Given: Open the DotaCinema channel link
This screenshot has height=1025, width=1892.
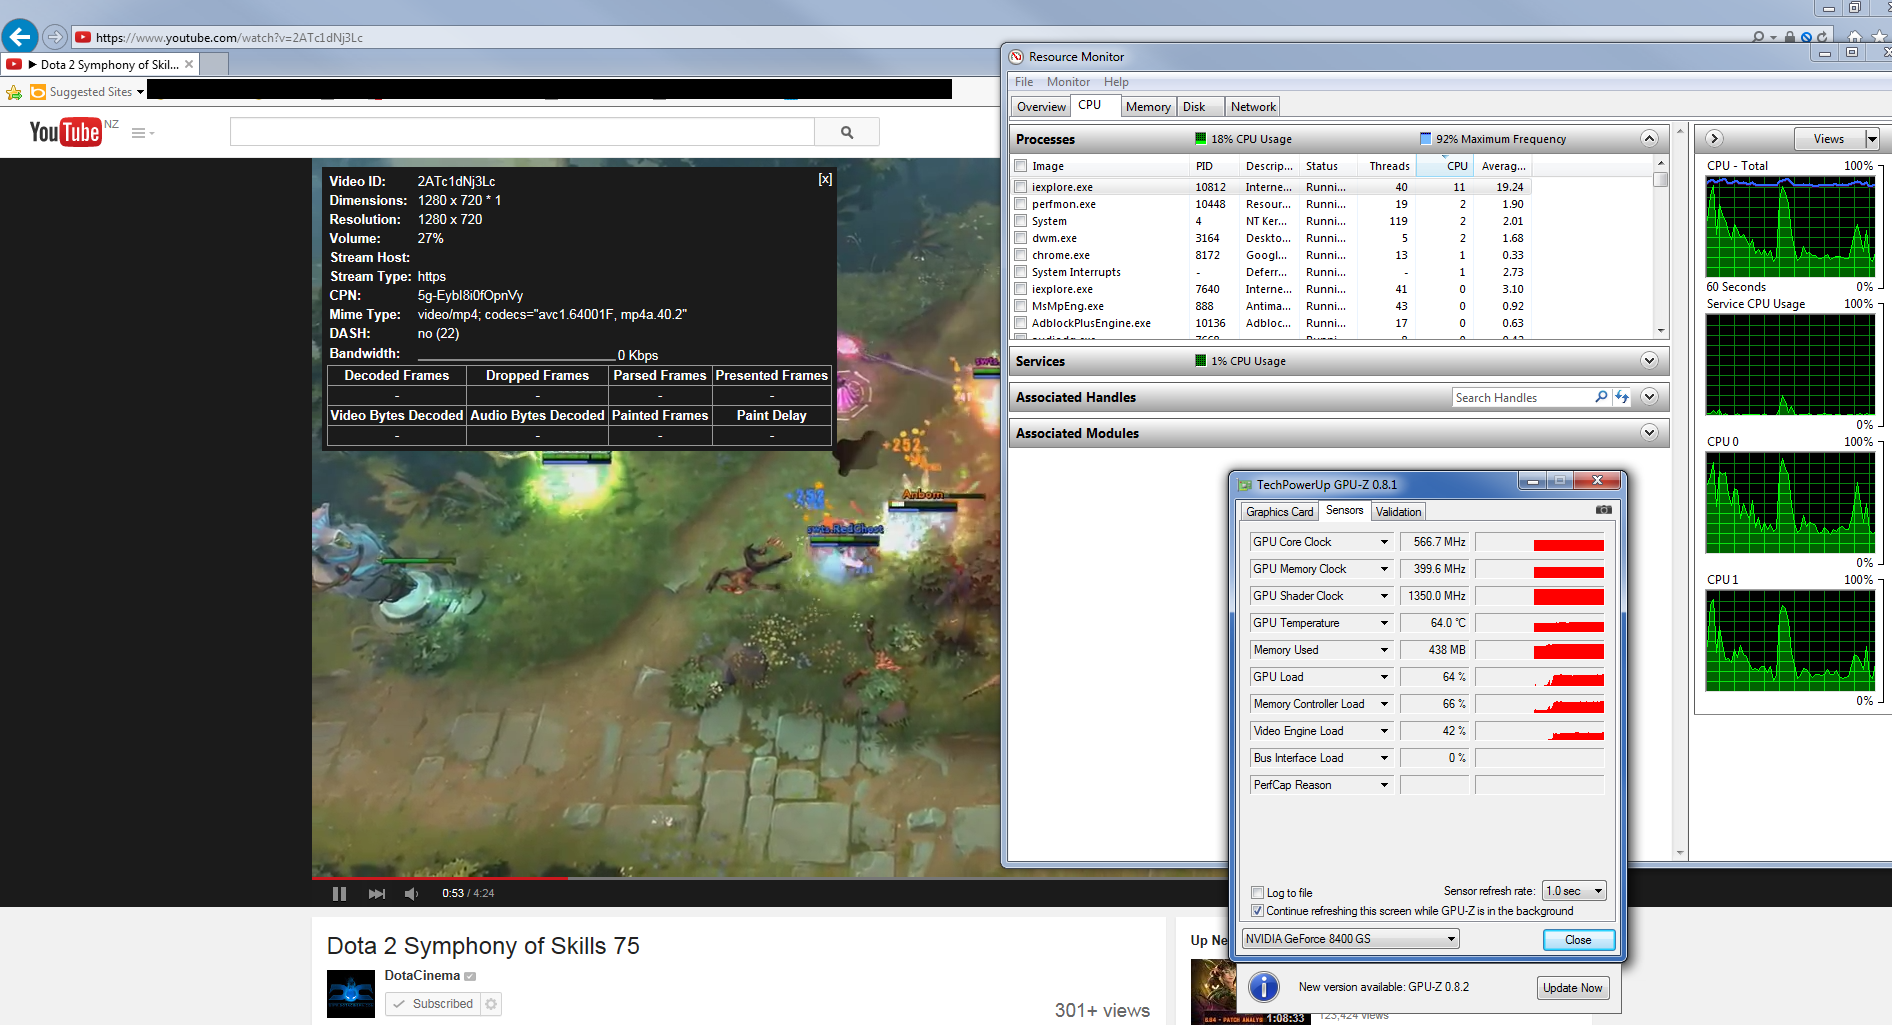Looking at the screenshot, I should point(422,976).
